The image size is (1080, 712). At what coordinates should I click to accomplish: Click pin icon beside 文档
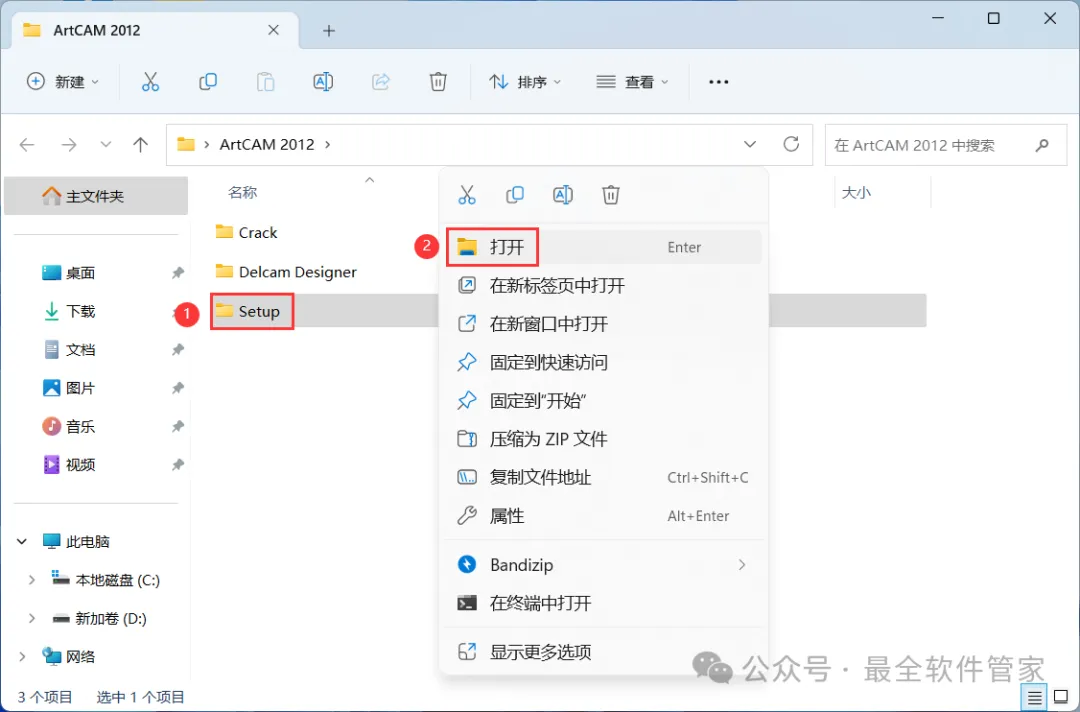point(178,350)
